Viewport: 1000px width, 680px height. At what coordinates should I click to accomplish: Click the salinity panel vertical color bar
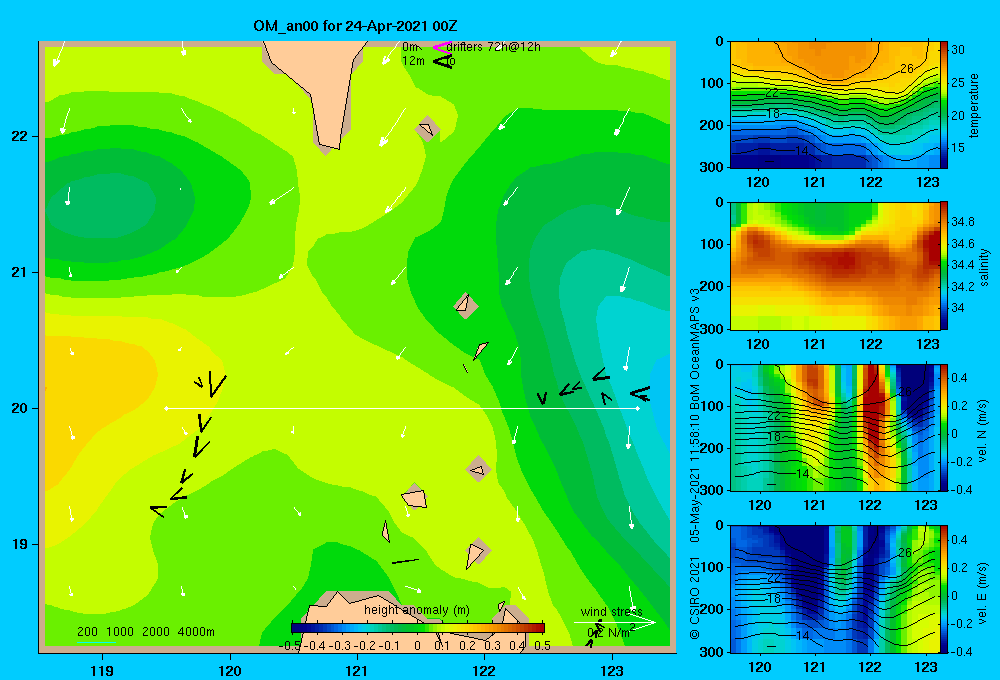pos(944,266)
